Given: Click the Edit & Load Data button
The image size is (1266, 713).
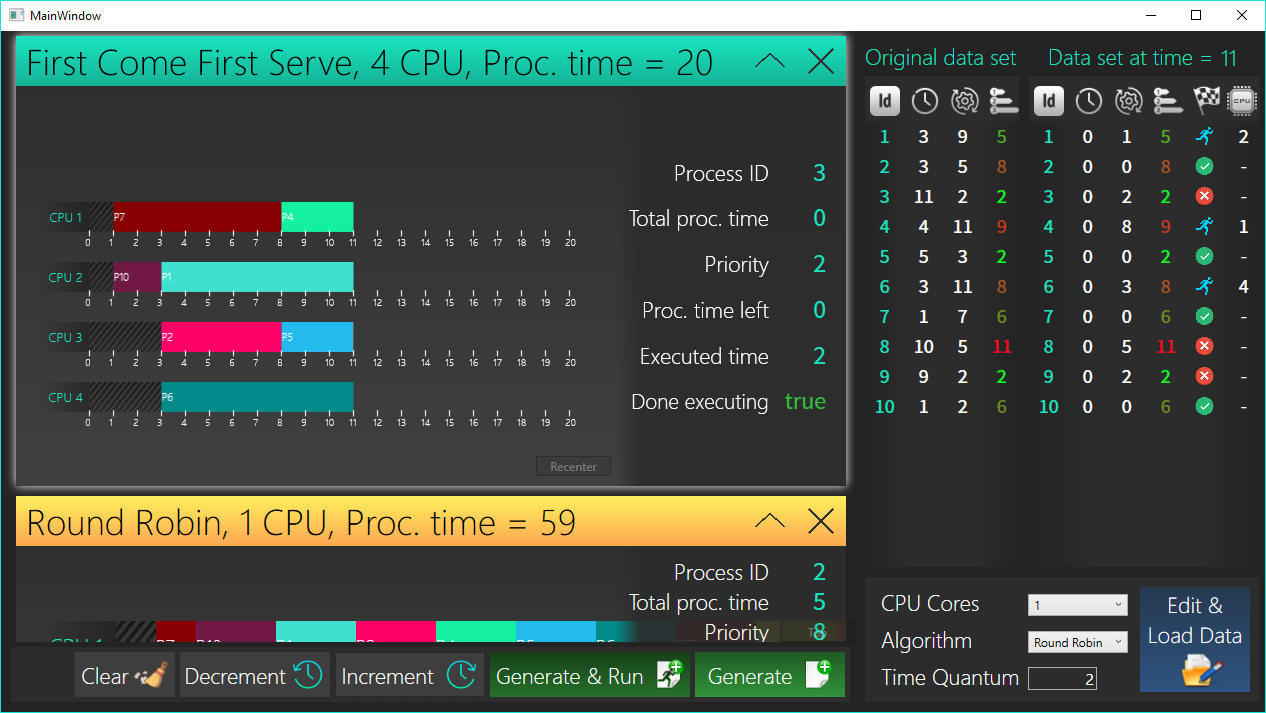Looking at the screenshot, I should point(1195,640).
